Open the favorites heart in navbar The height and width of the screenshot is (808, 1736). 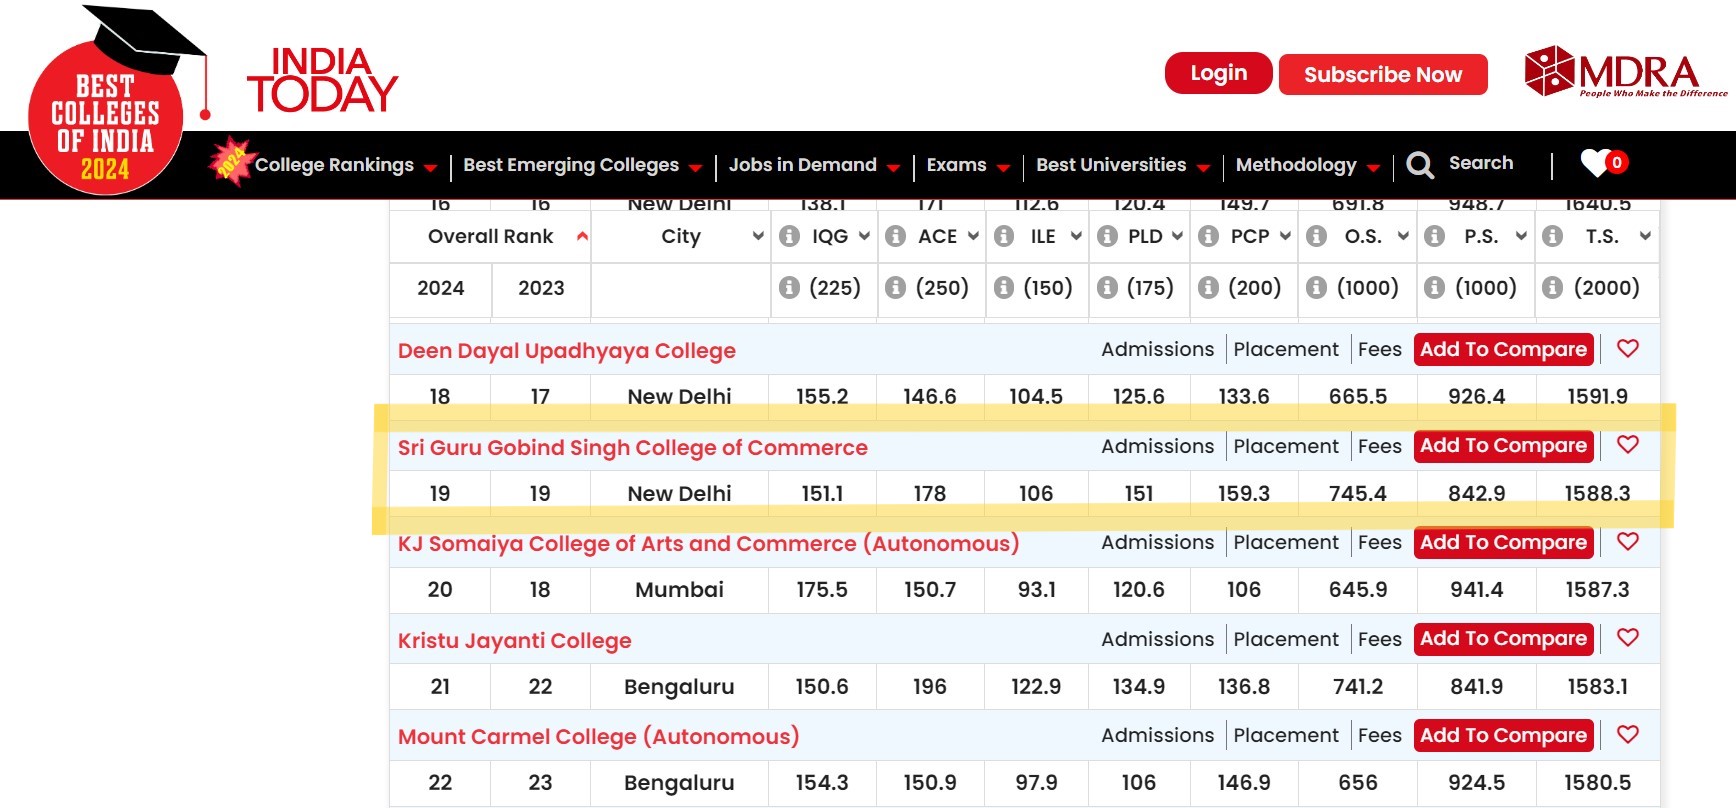coord(1596,163)
